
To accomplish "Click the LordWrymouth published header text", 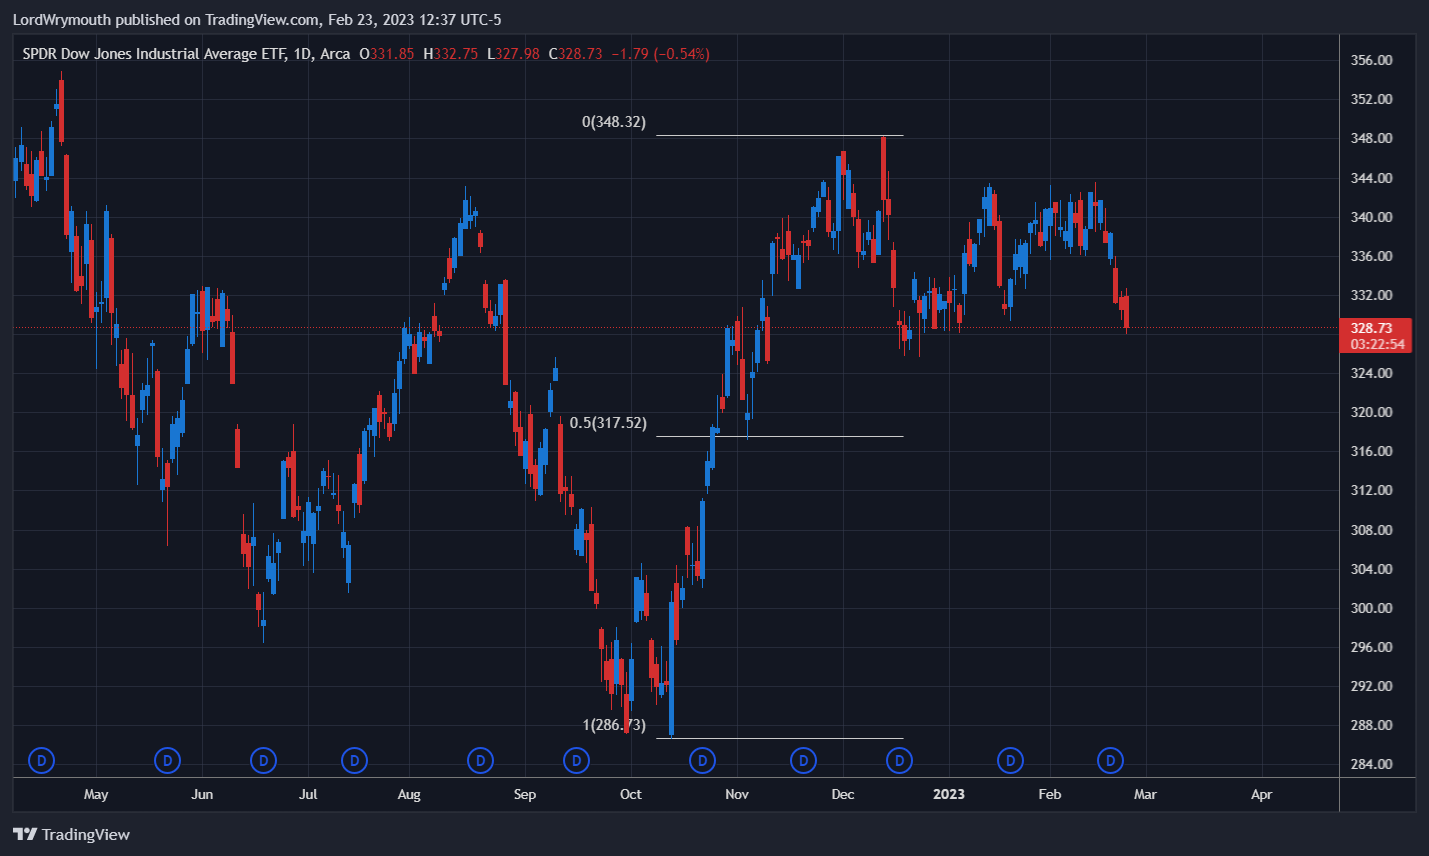I will click(257, 20).
